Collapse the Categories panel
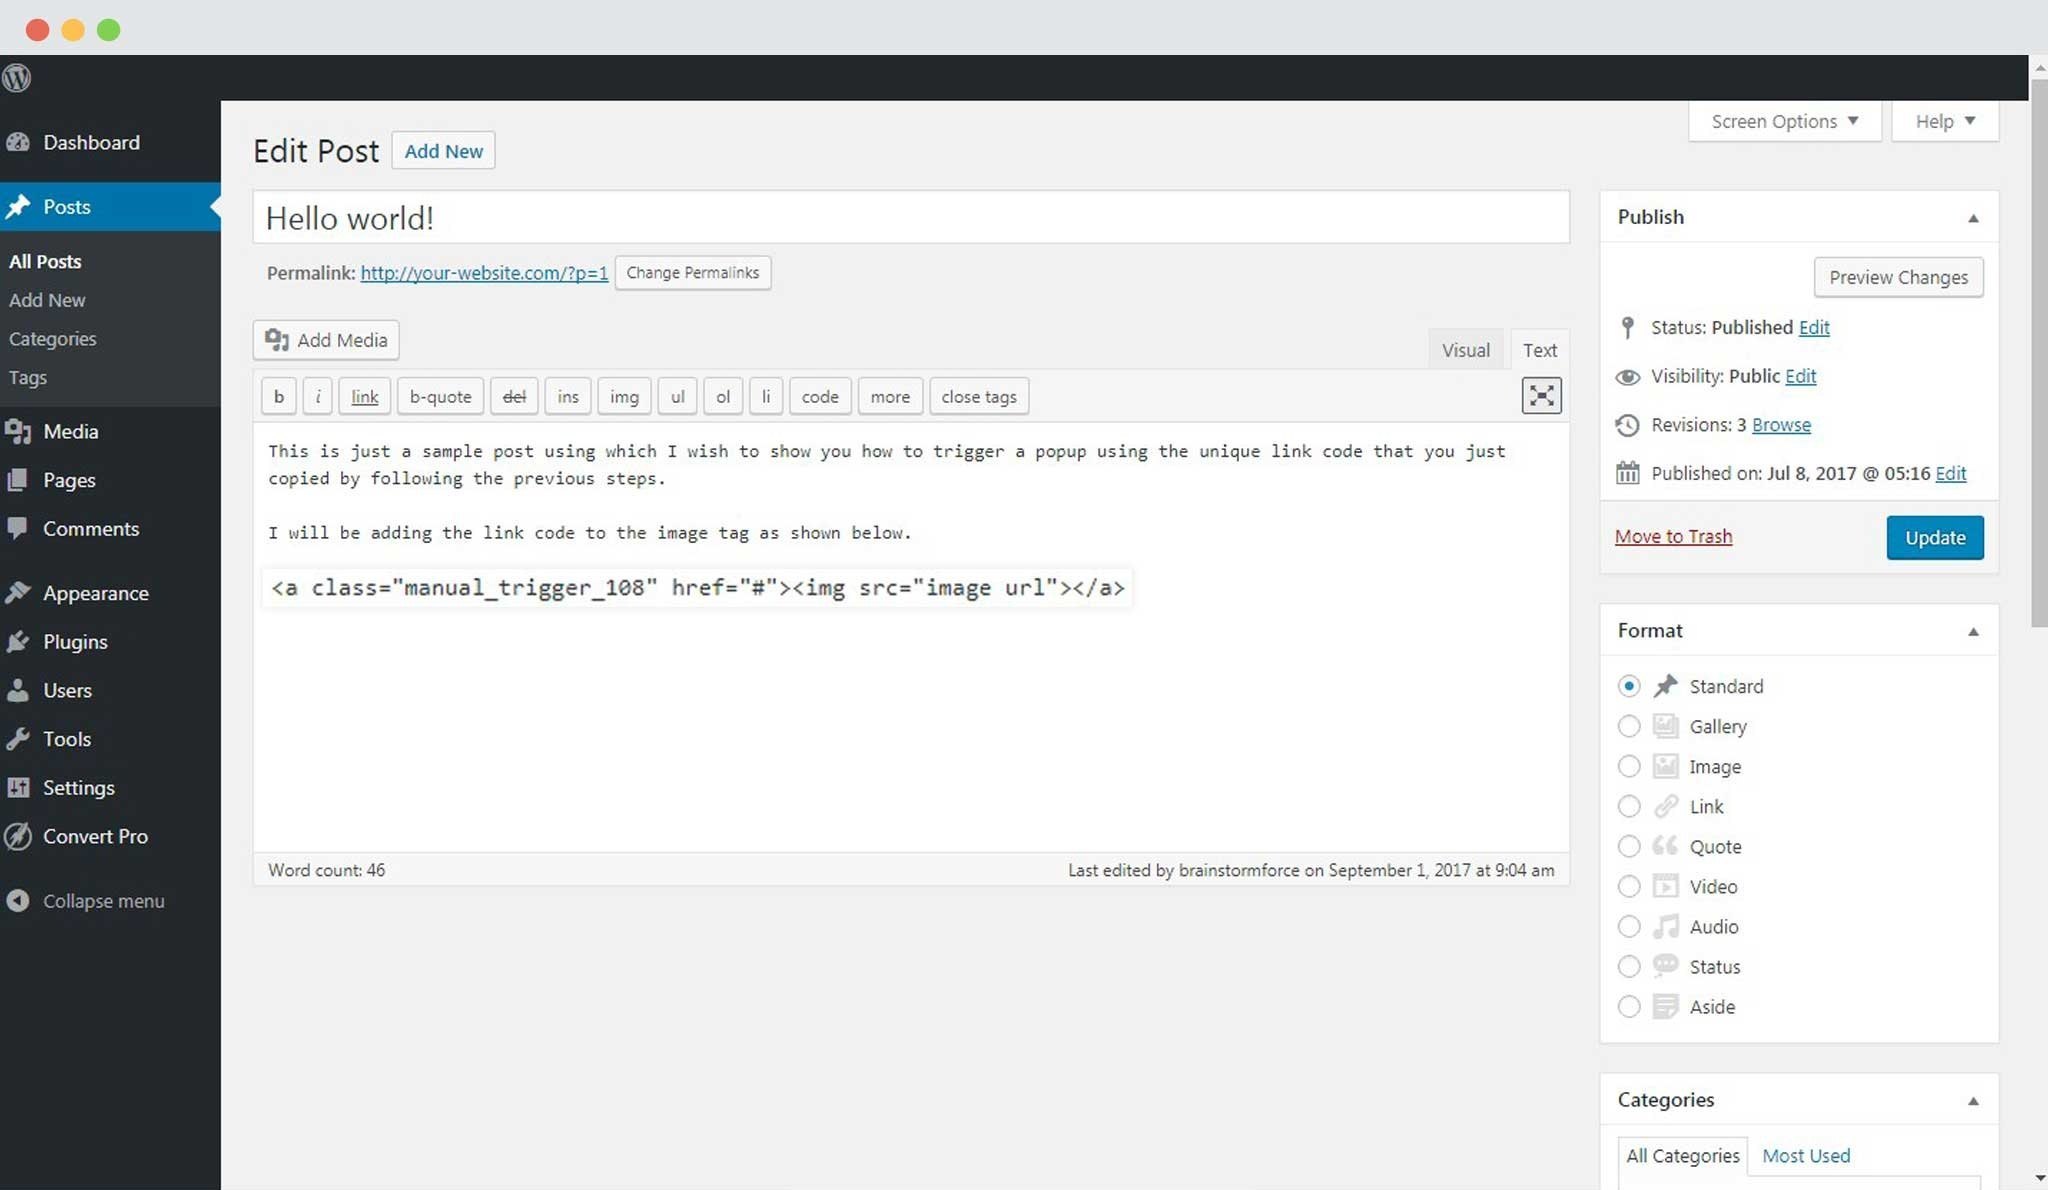This screenshot has height=1190, width=2048. coord(1973,1101)
